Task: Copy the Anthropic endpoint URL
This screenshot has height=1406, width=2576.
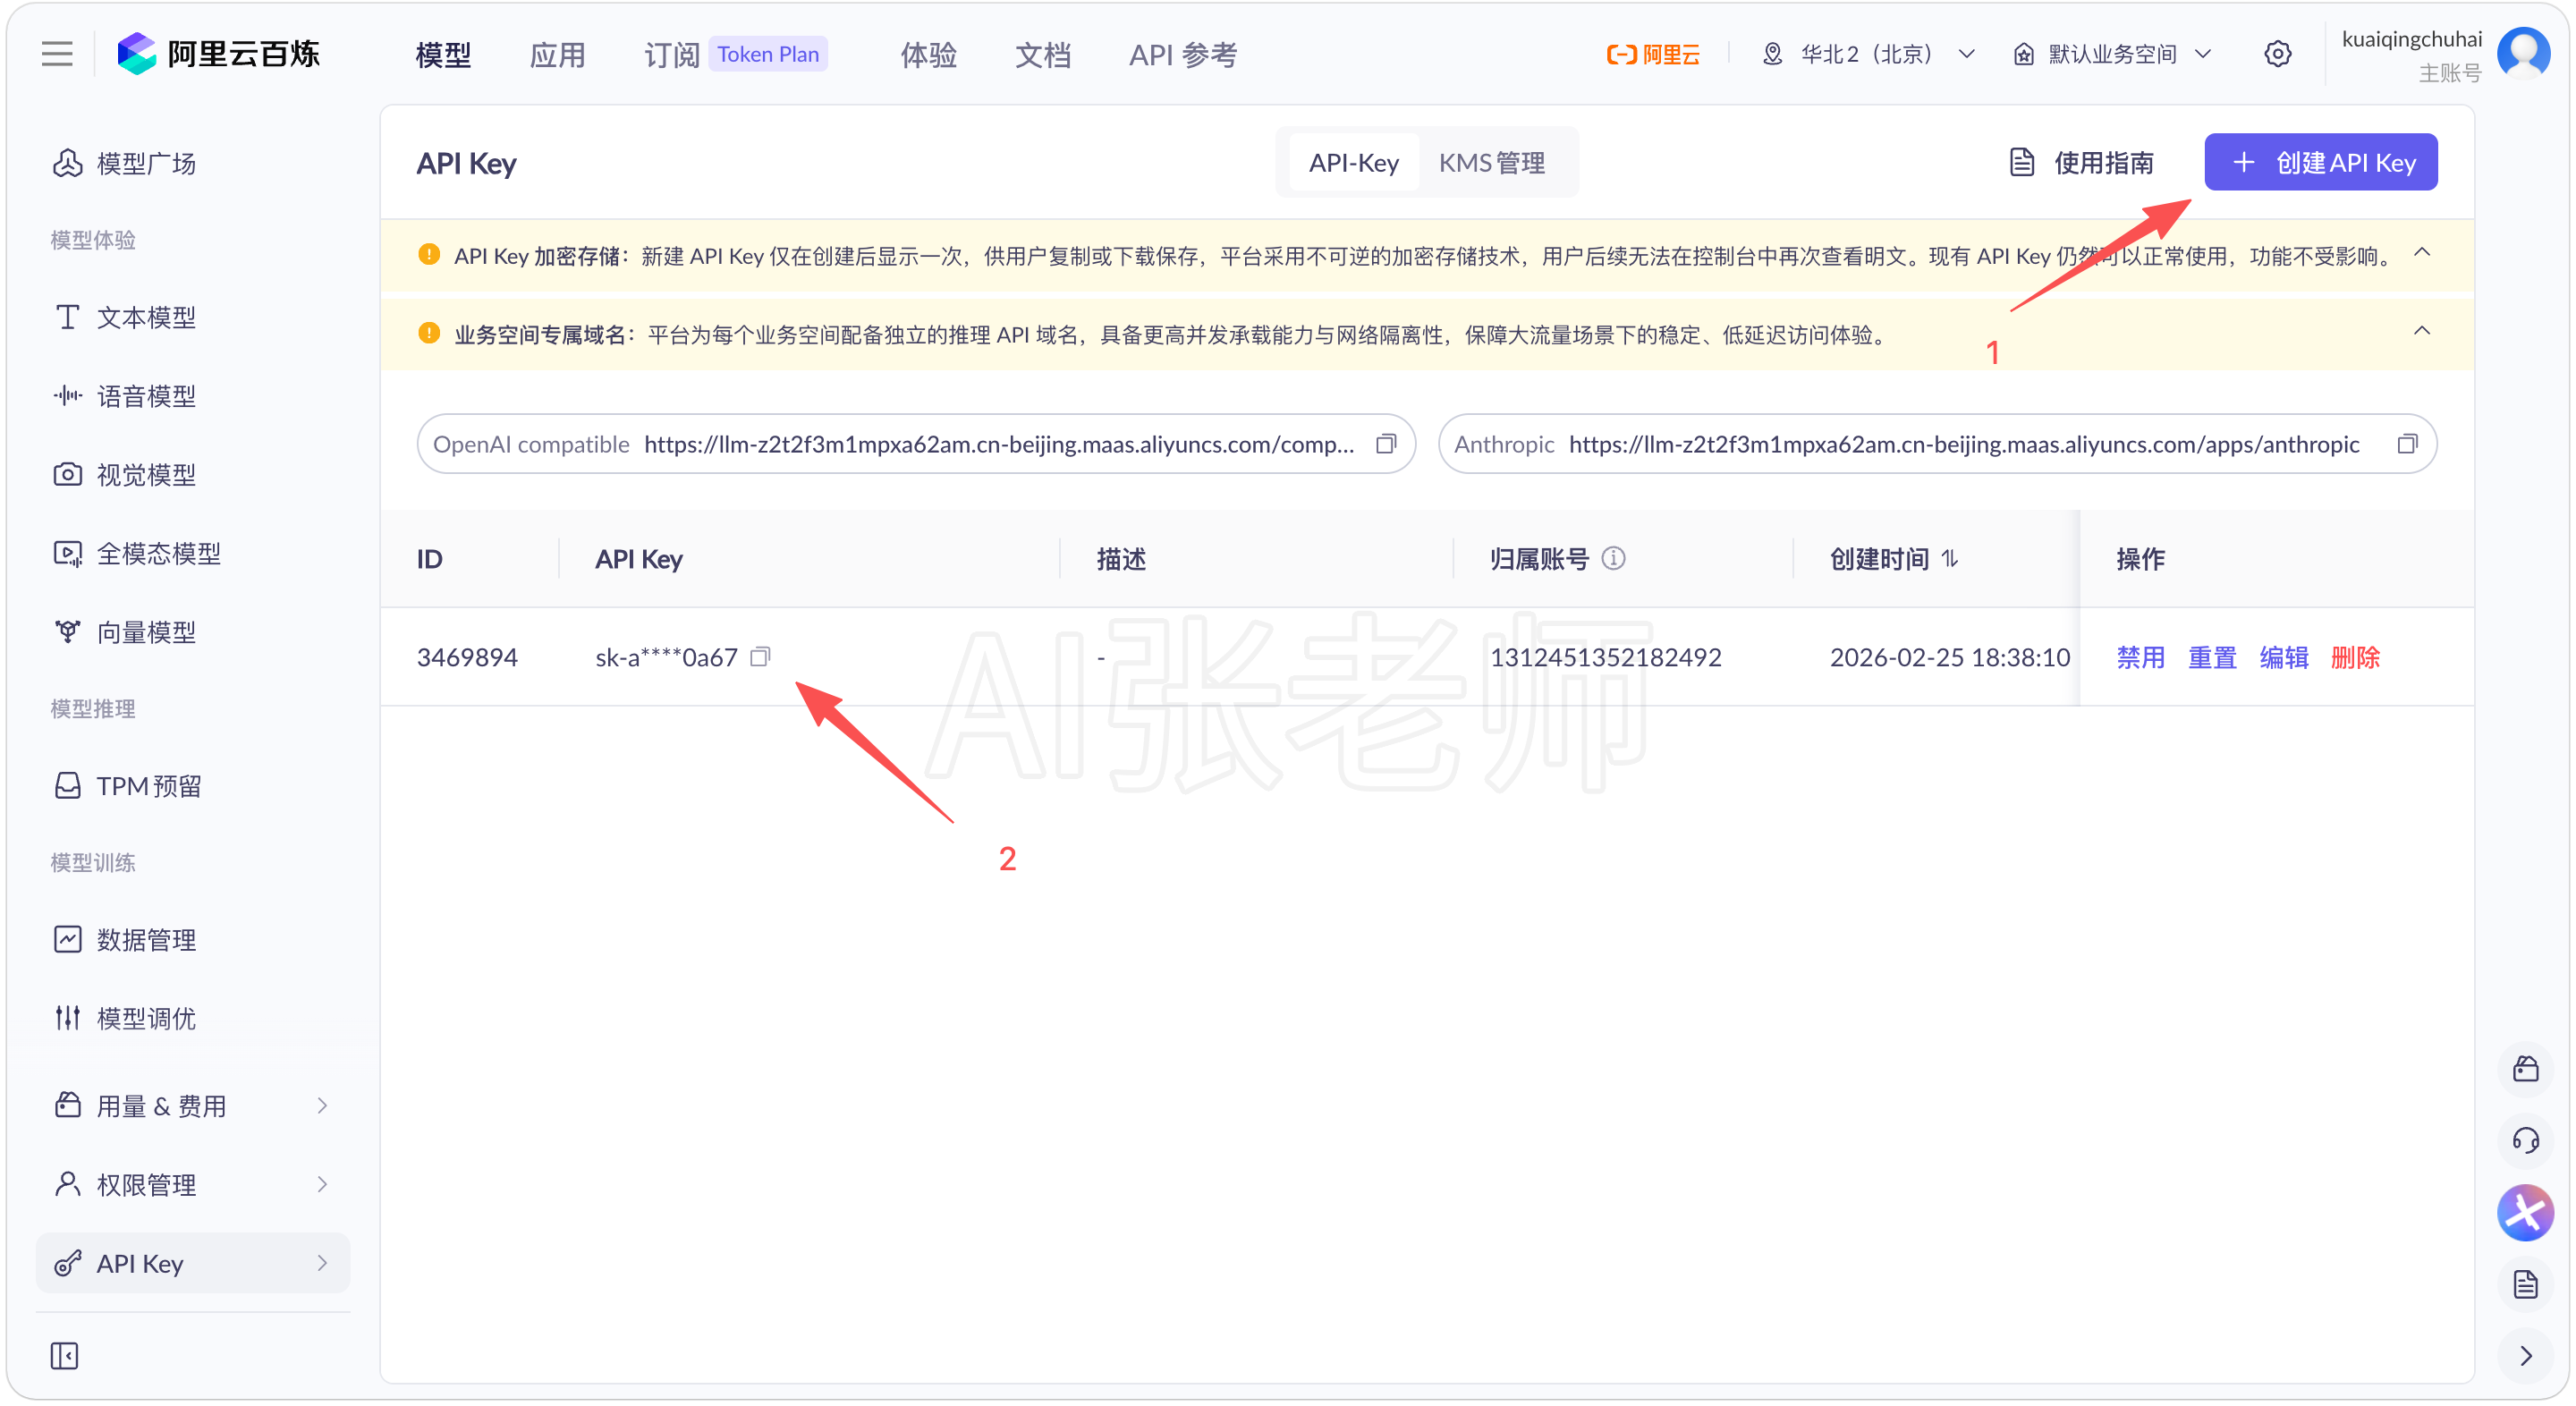Action: 2407,444
